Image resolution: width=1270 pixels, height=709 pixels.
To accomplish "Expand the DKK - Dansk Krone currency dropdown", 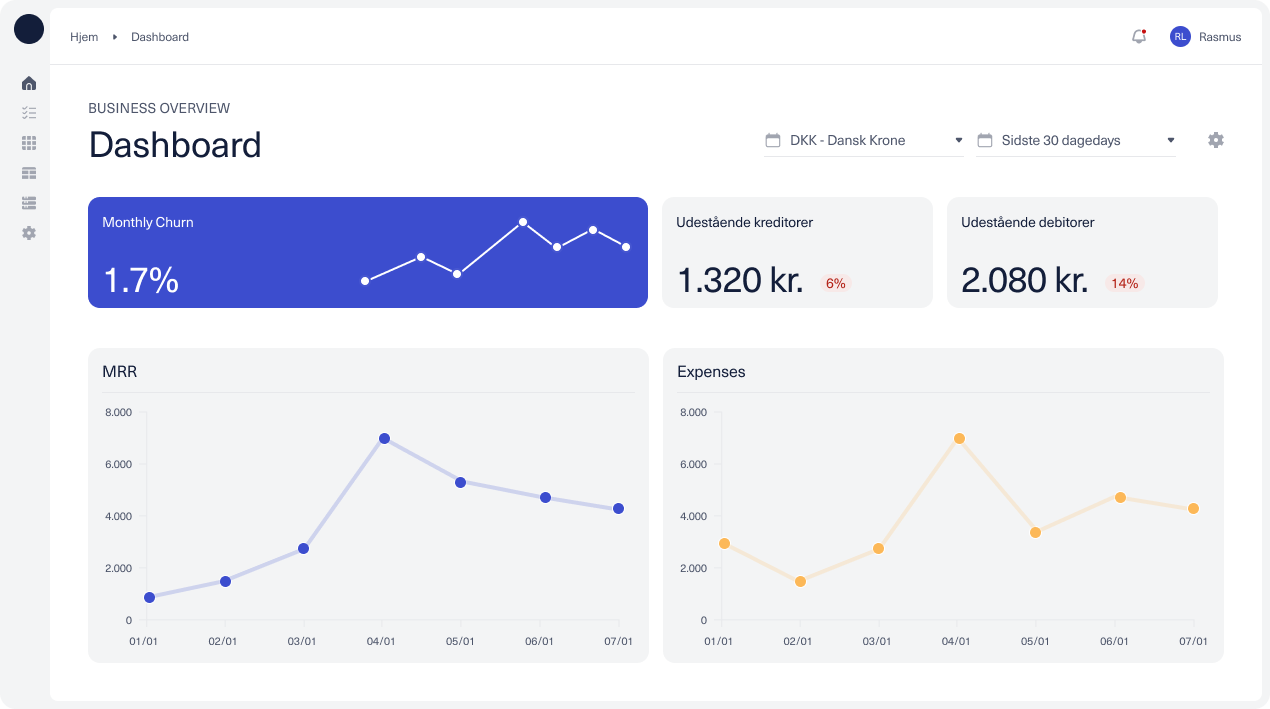I will 863,140.
